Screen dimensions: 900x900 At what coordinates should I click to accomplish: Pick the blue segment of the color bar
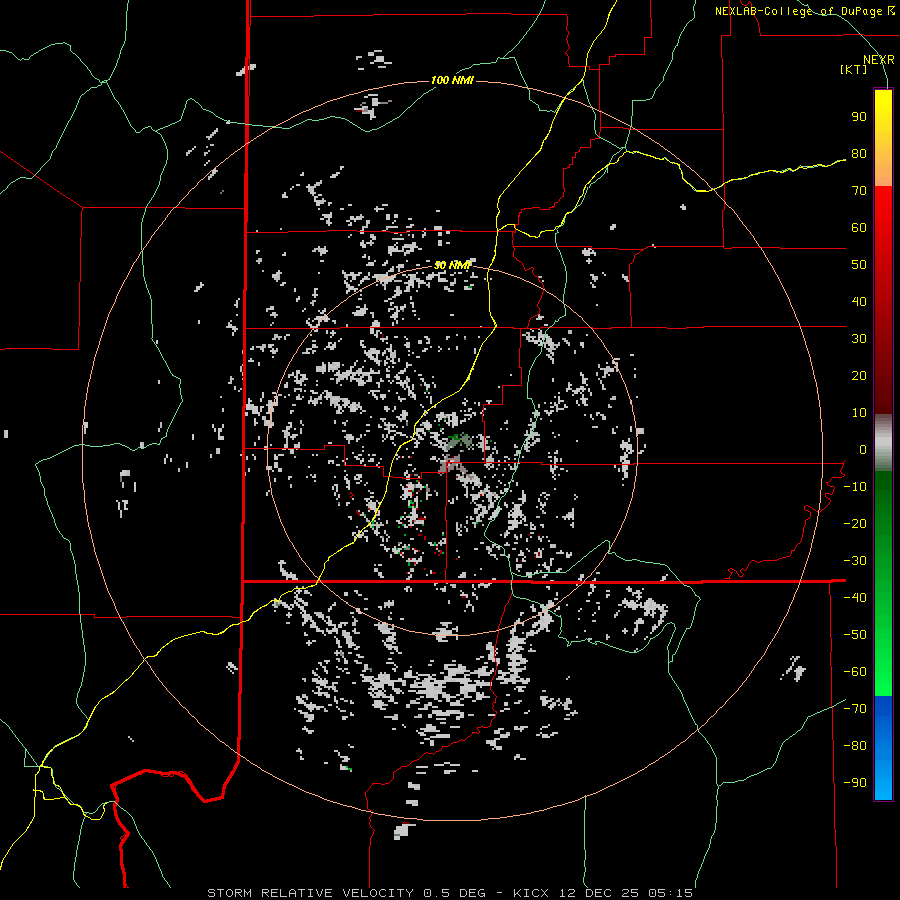coord(883,748)
